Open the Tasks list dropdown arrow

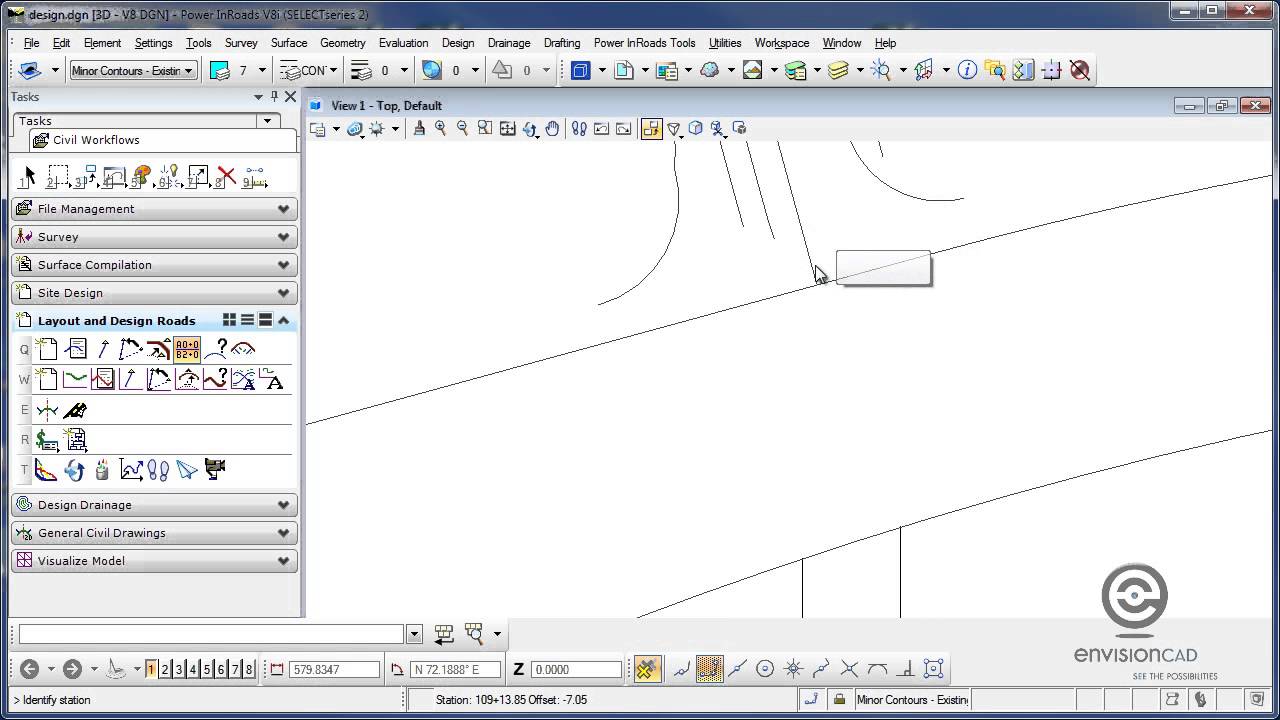[x=267, y=121]
